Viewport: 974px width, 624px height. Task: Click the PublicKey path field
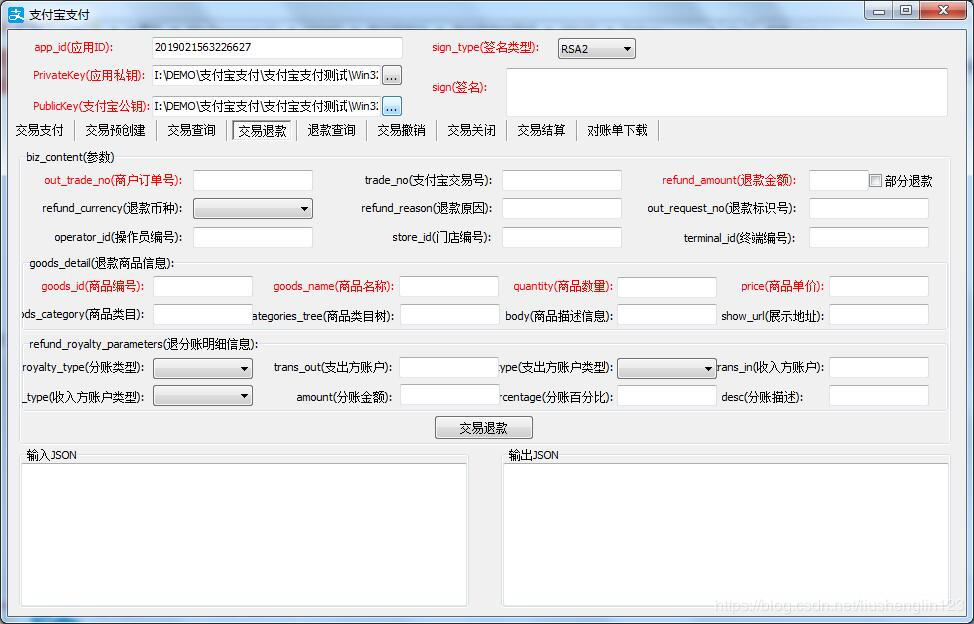point(266,106)
